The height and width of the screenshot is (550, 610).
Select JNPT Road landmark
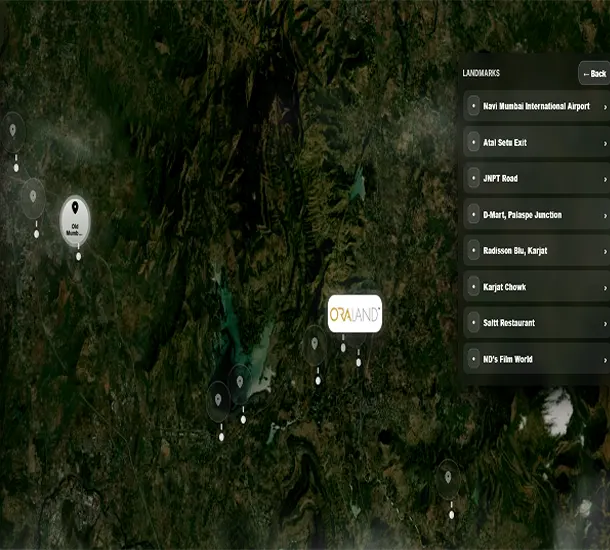536,178
